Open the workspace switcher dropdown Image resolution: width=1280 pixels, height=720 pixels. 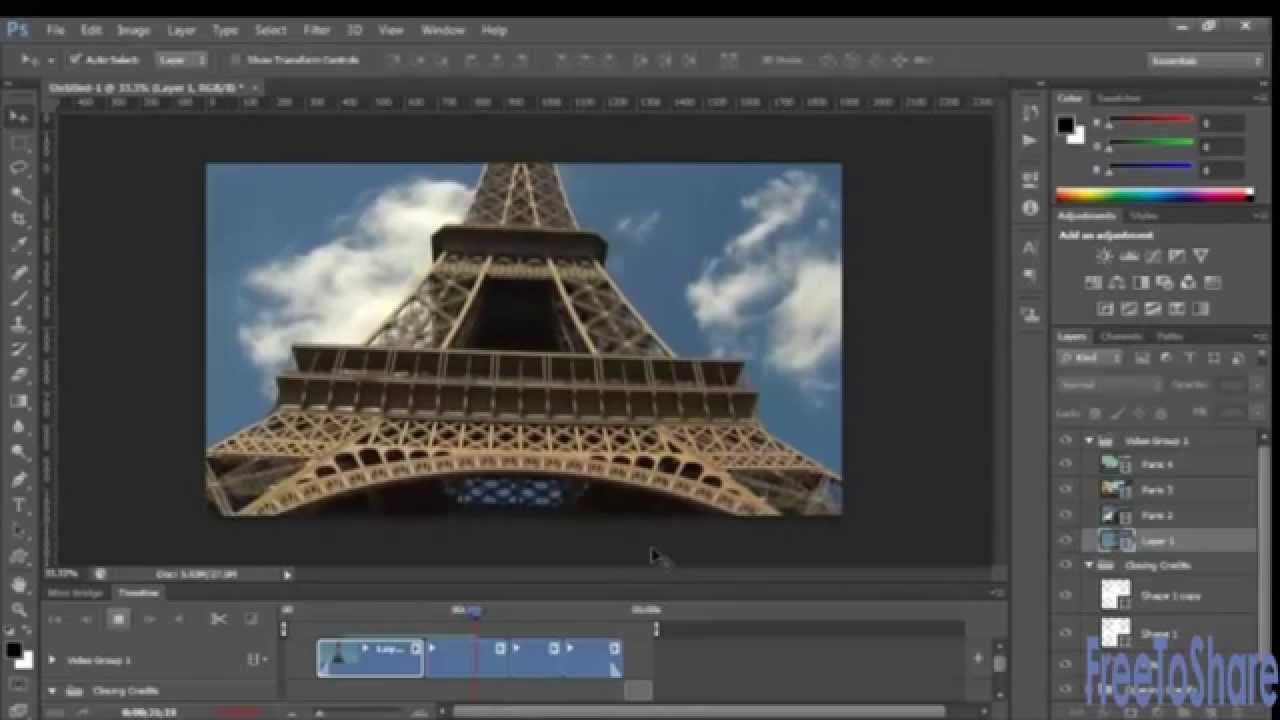(x=1205, y=60)
